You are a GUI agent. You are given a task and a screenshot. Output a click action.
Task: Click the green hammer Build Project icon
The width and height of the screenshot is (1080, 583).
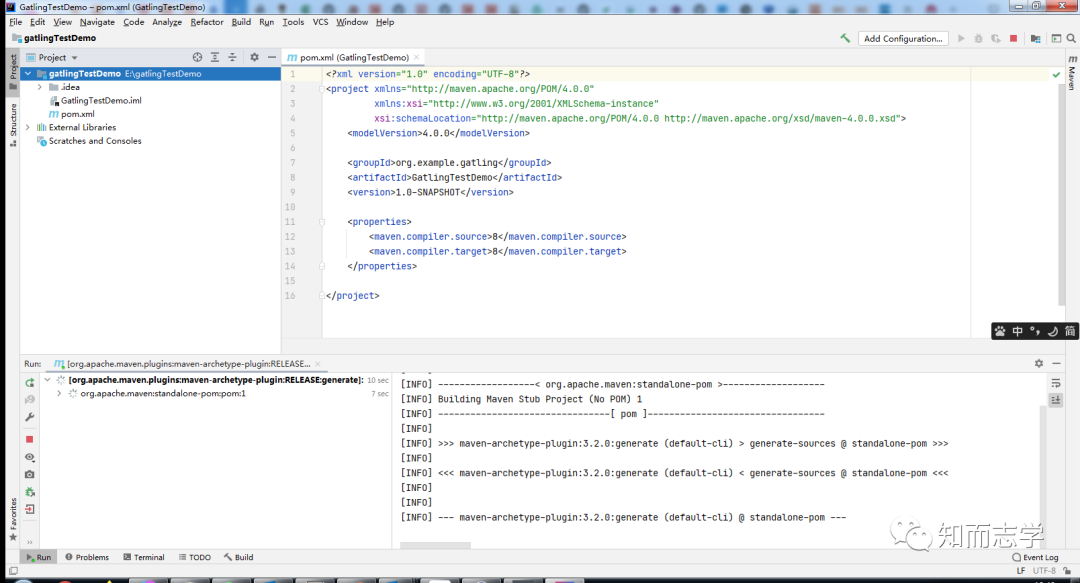(x=845, y=39)
